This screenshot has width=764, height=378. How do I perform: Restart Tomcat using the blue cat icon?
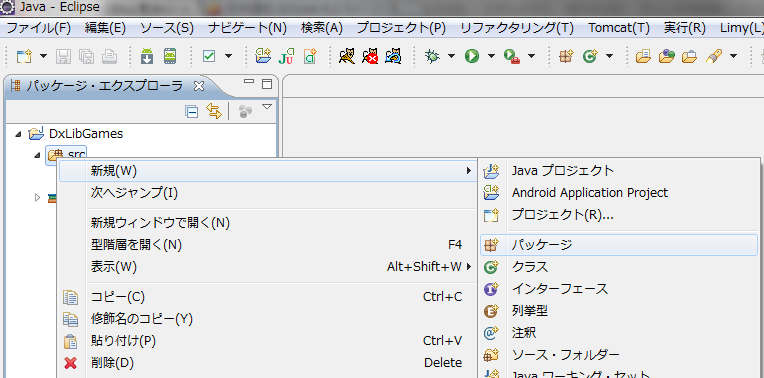393,57
